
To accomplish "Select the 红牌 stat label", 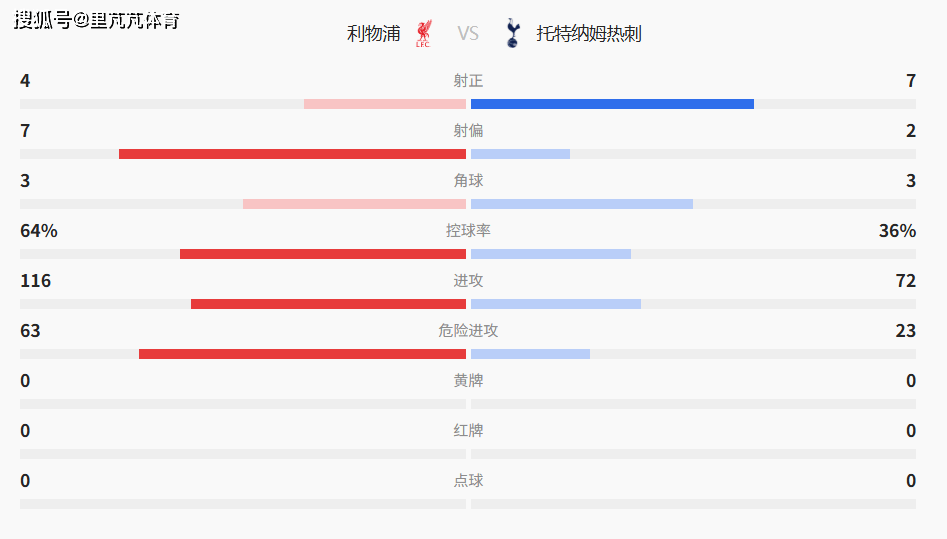I will point(468,431).
